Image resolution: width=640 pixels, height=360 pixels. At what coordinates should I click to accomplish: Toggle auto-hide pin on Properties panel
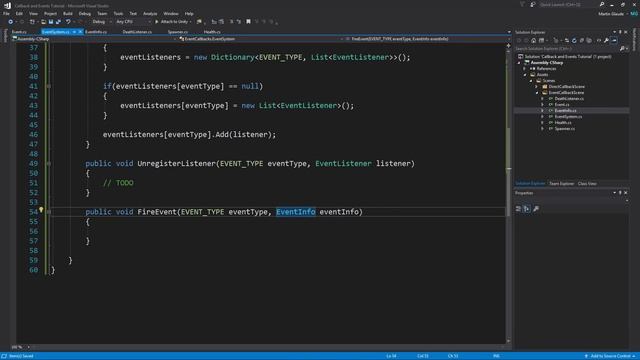point(620,193)
